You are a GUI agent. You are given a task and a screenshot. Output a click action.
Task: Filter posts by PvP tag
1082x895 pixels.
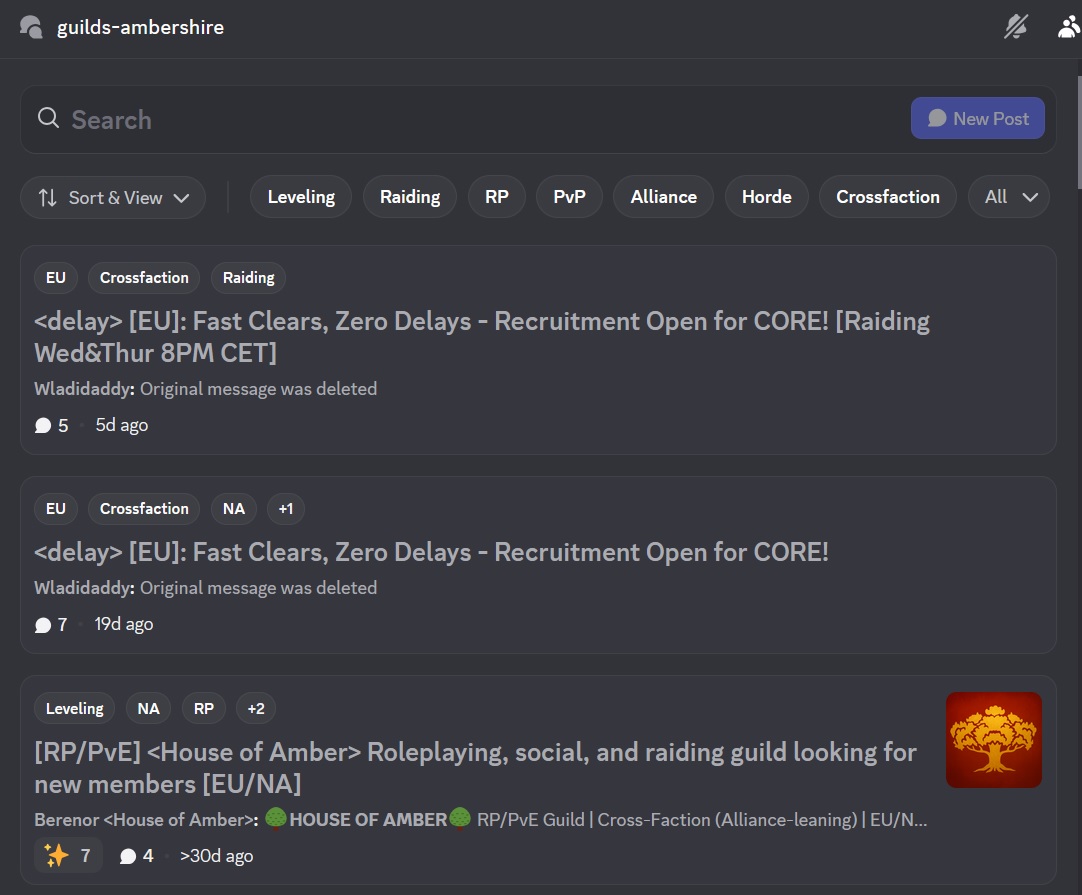pos(569,197)
